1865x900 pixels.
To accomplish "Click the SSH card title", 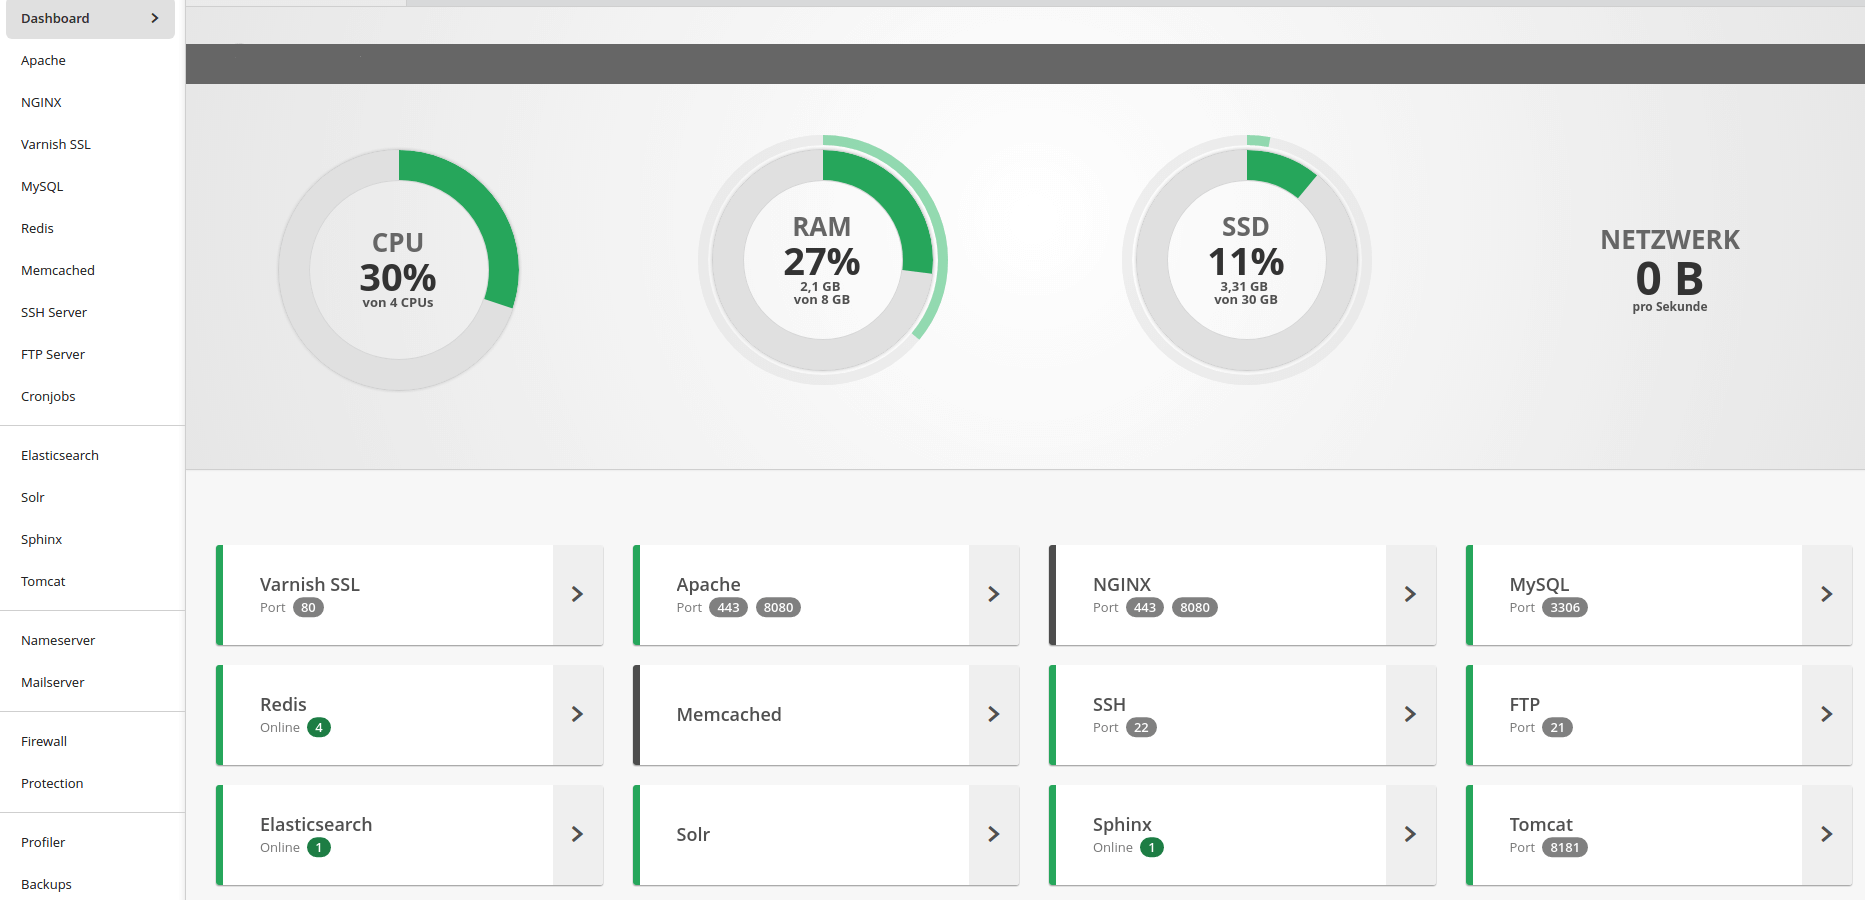I will tap(1109, 704).
